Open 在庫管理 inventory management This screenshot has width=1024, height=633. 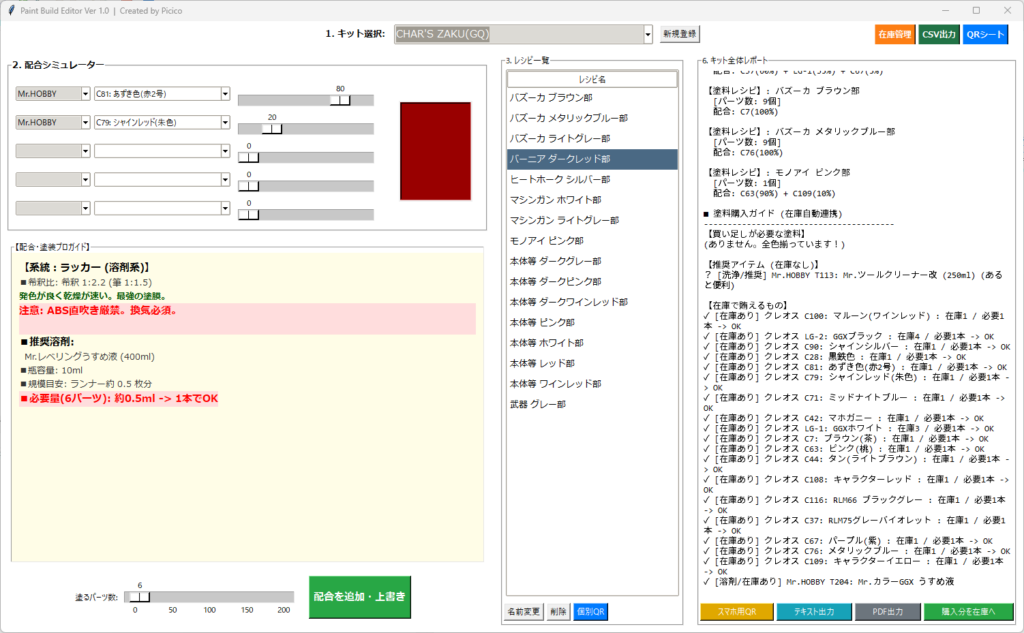(x=894, y=34)
